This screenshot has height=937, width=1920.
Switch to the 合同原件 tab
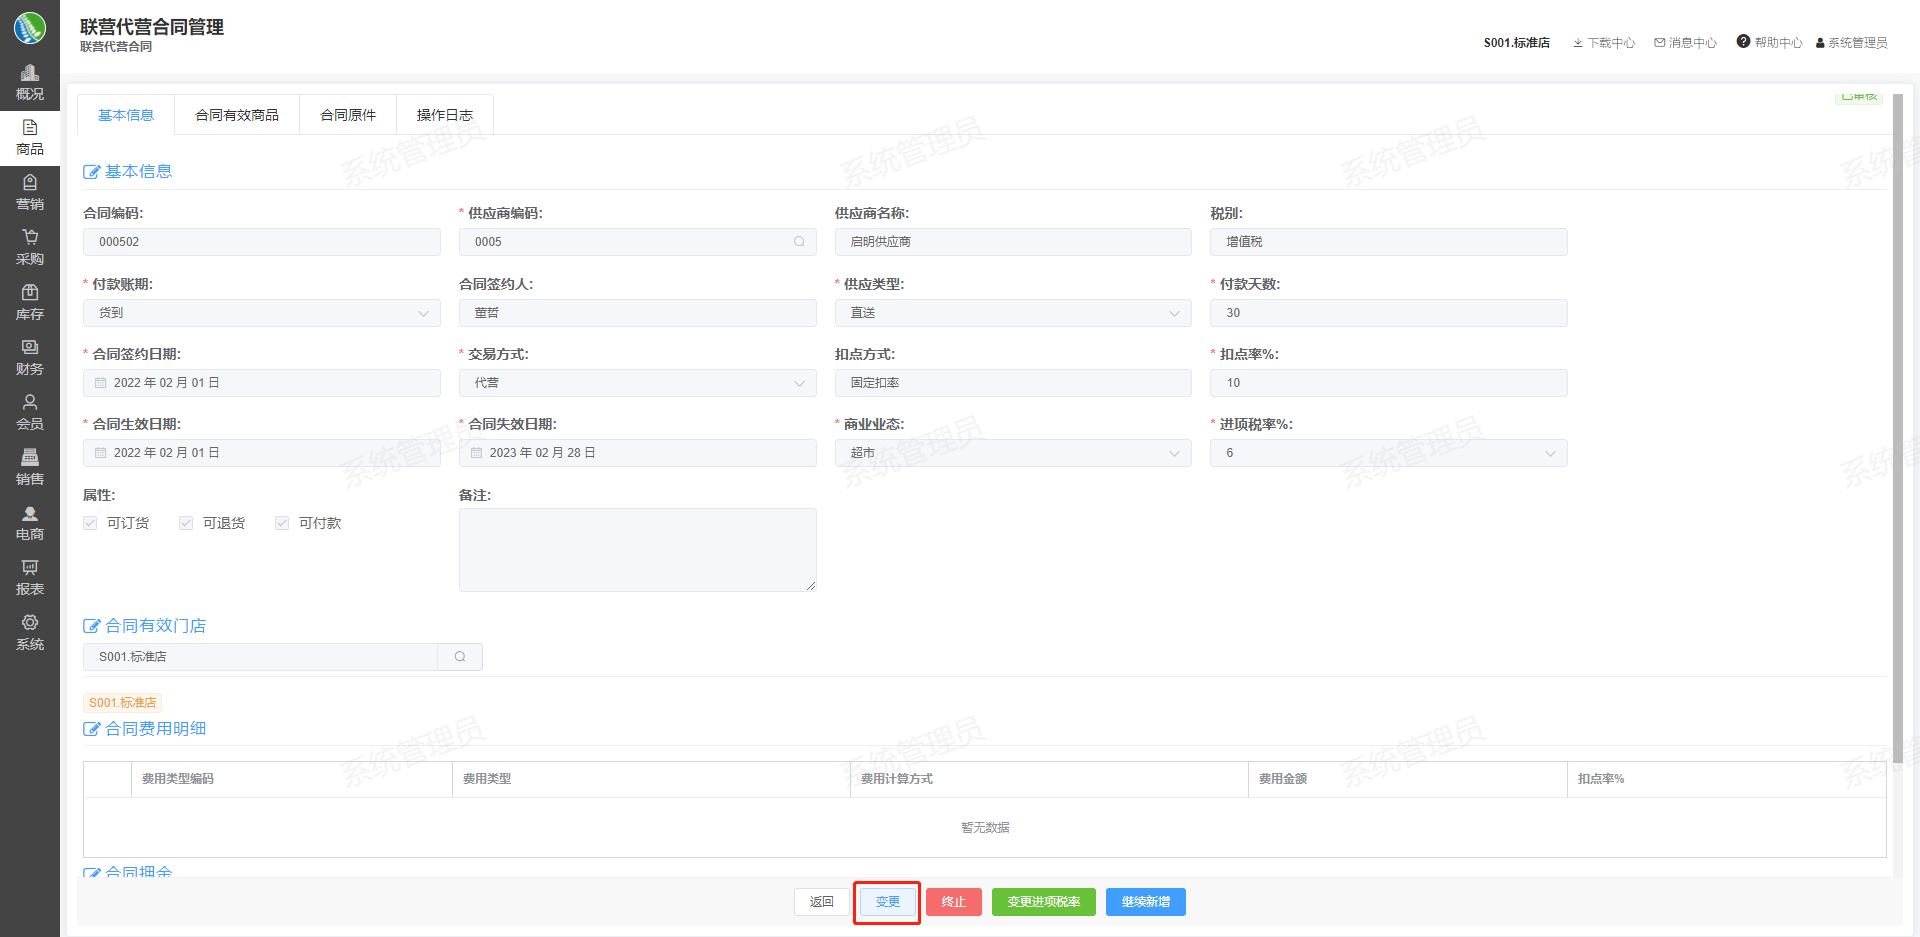(348, 115)
